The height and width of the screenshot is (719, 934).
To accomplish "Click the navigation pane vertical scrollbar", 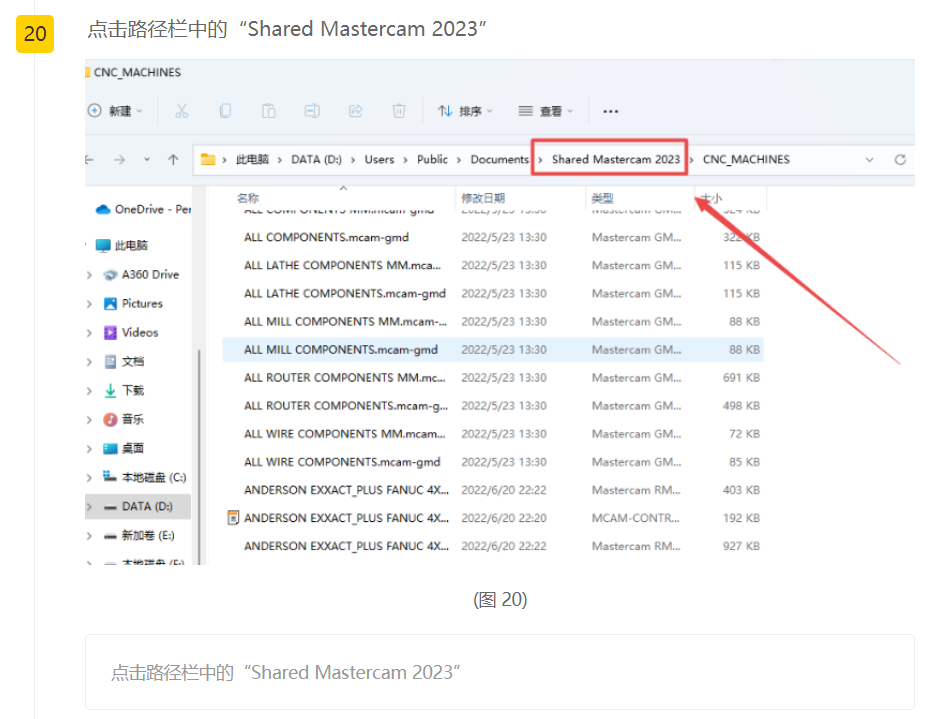I will tap(199, 456).
